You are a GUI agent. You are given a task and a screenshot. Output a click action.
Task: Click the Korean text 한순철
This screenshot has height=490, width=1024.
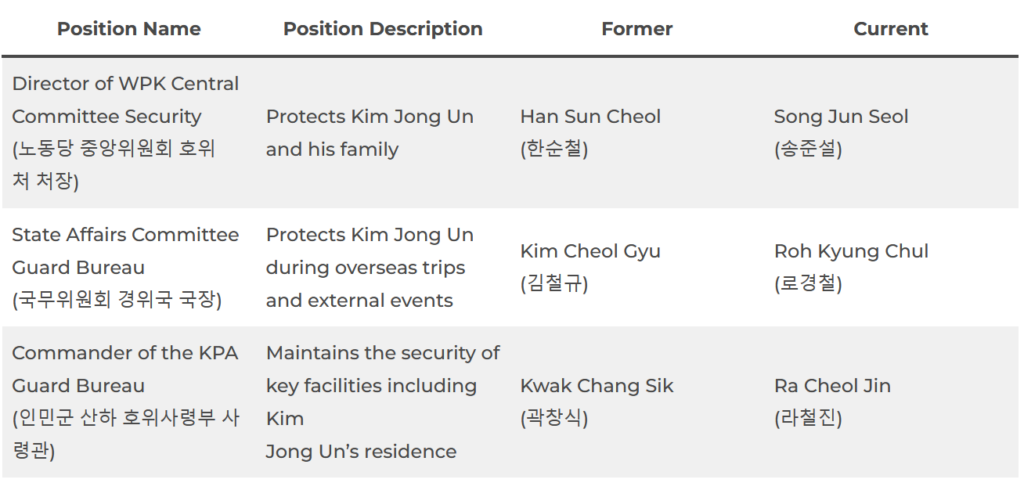click(x=554, y=150)
